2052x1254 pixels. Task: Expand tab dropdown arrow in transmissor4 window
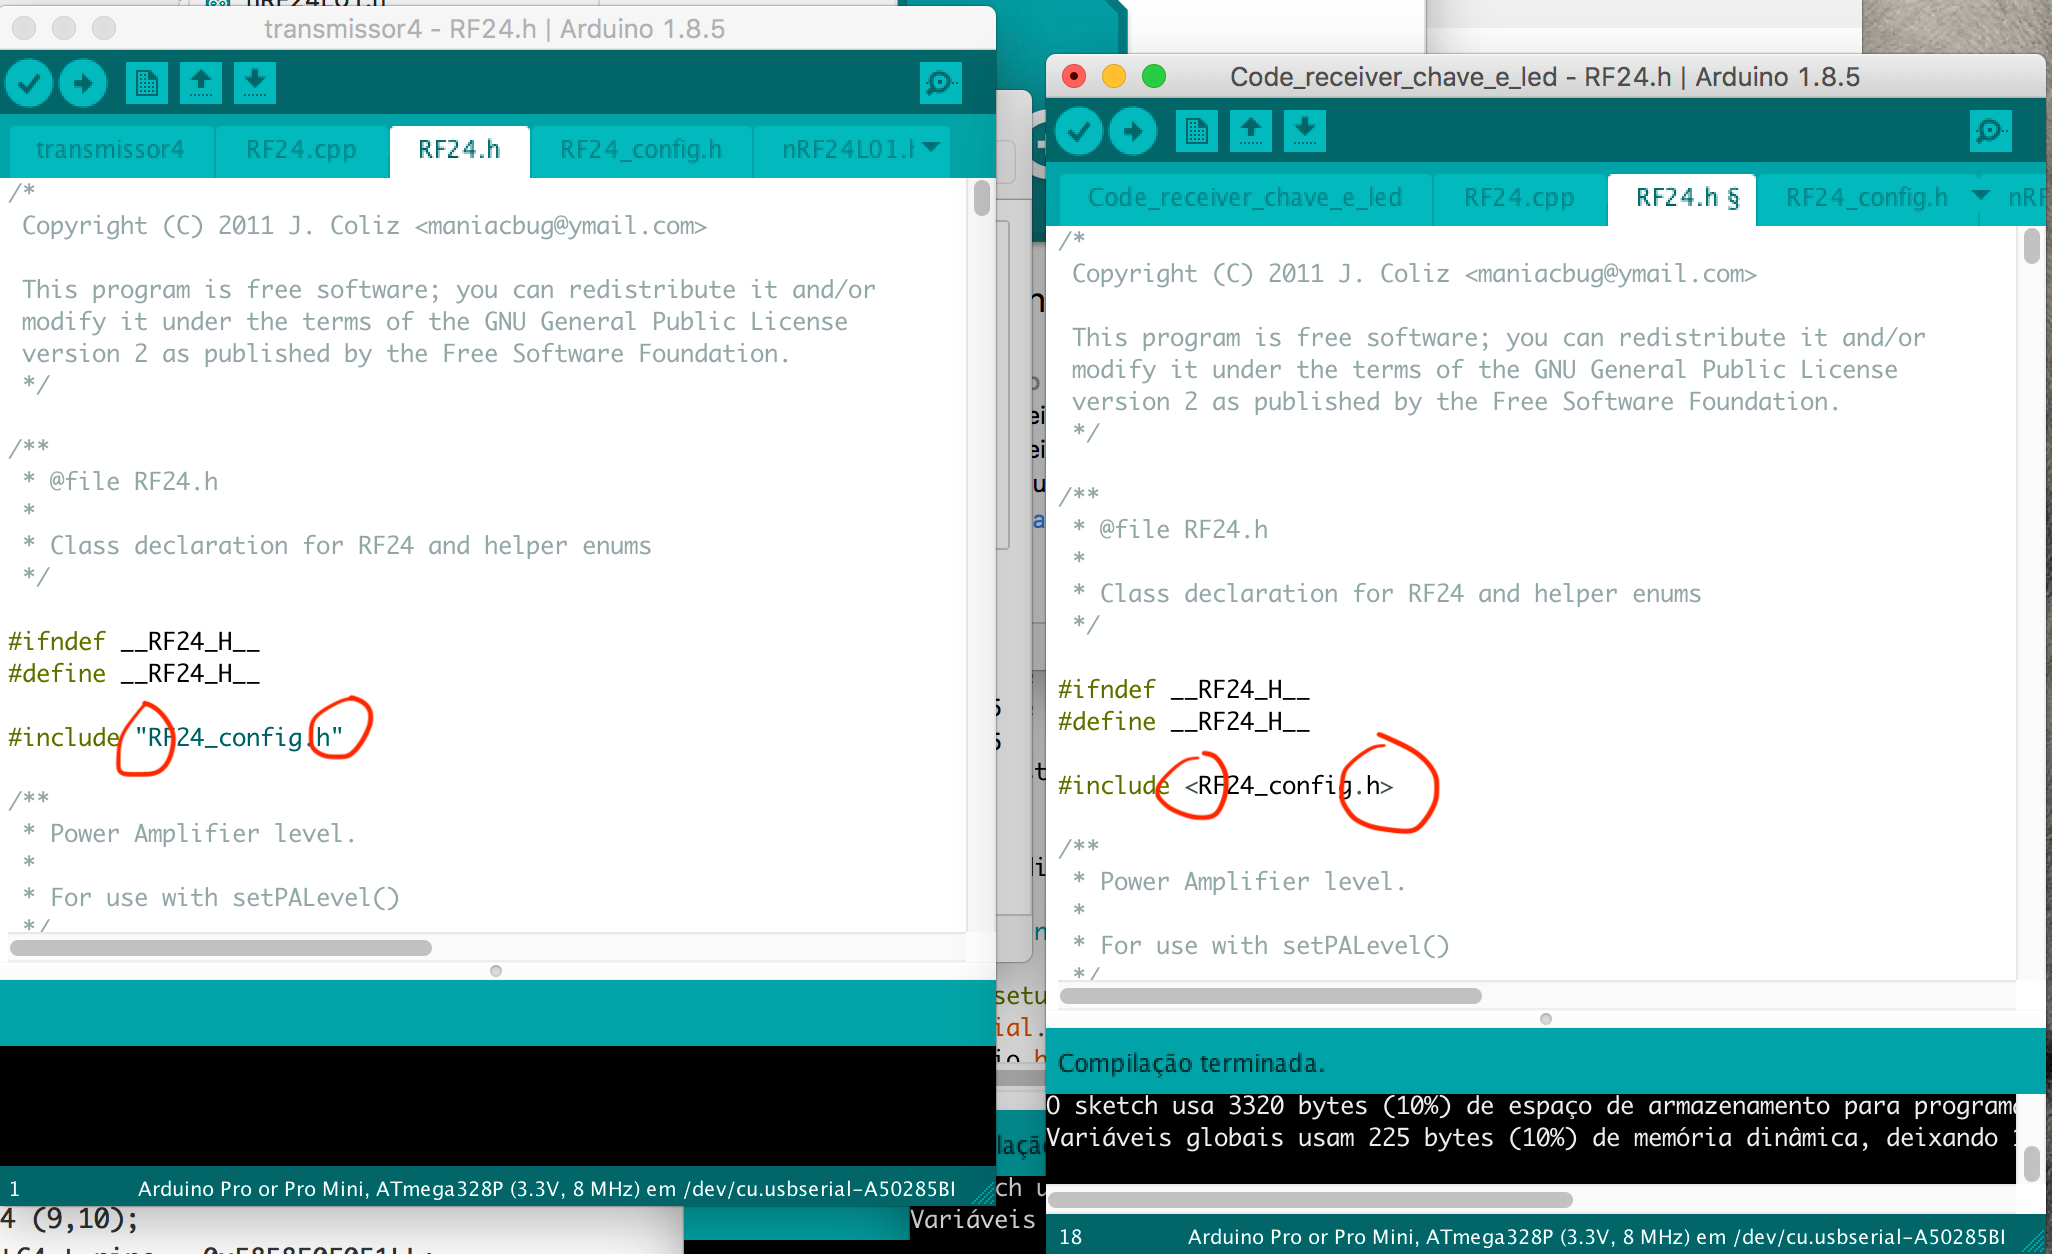[931, 148]
